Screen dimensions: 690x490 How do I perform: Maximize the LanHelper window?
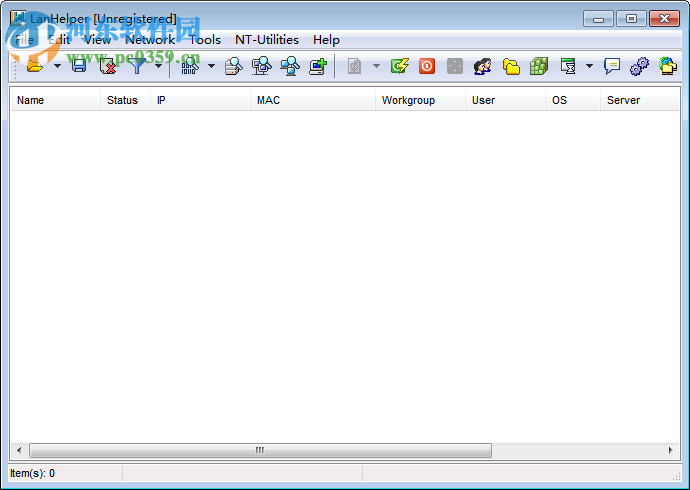pos(631,19)
